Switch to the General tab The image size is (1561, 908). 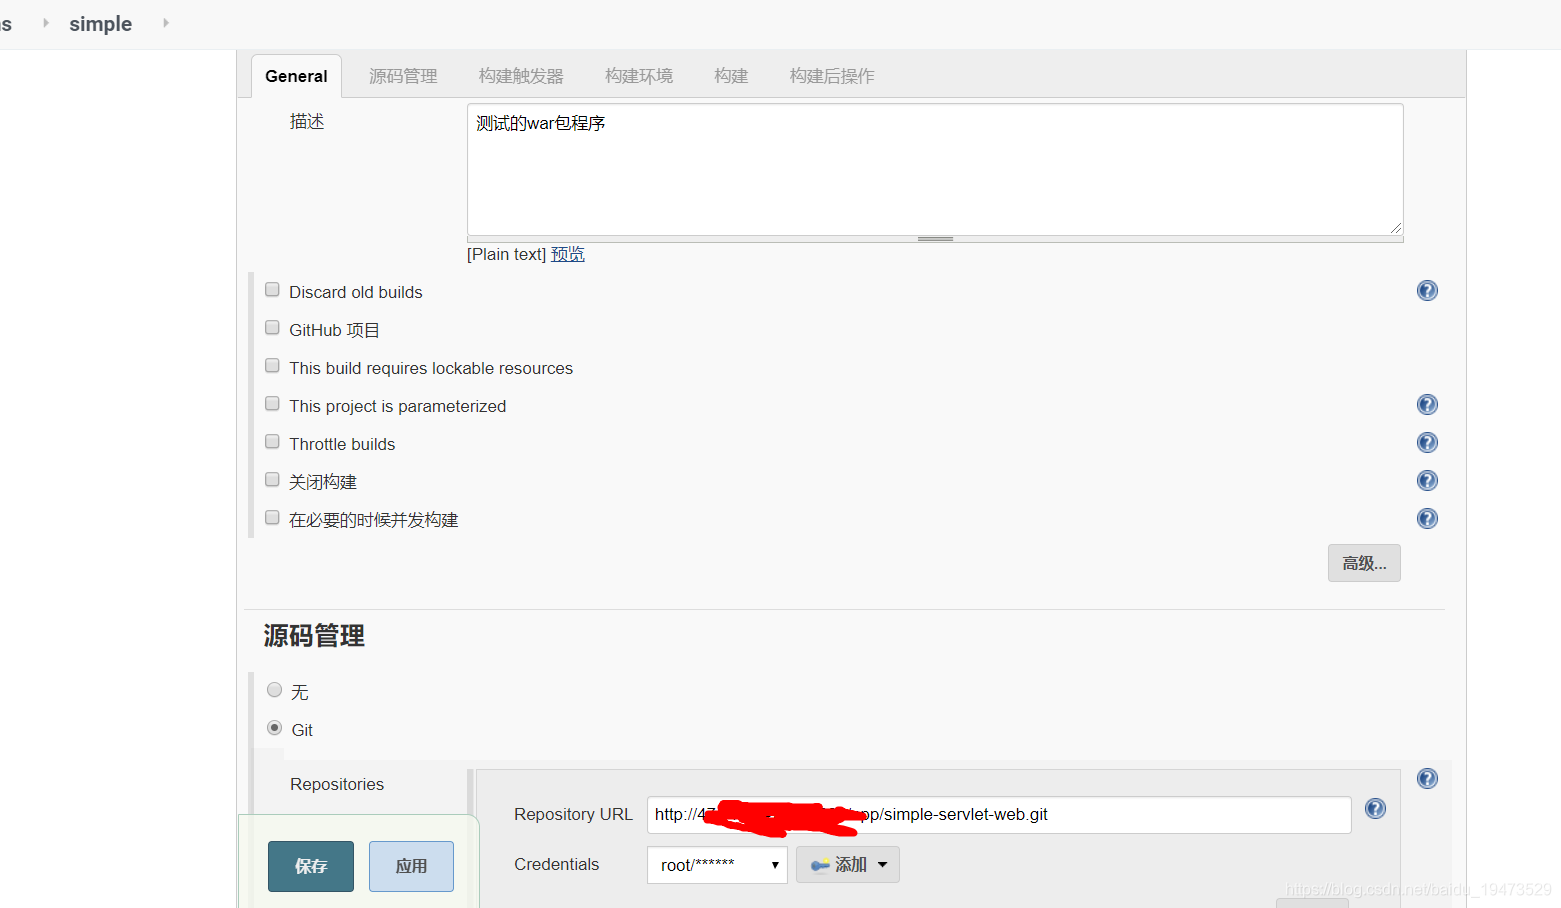point(296,76)
